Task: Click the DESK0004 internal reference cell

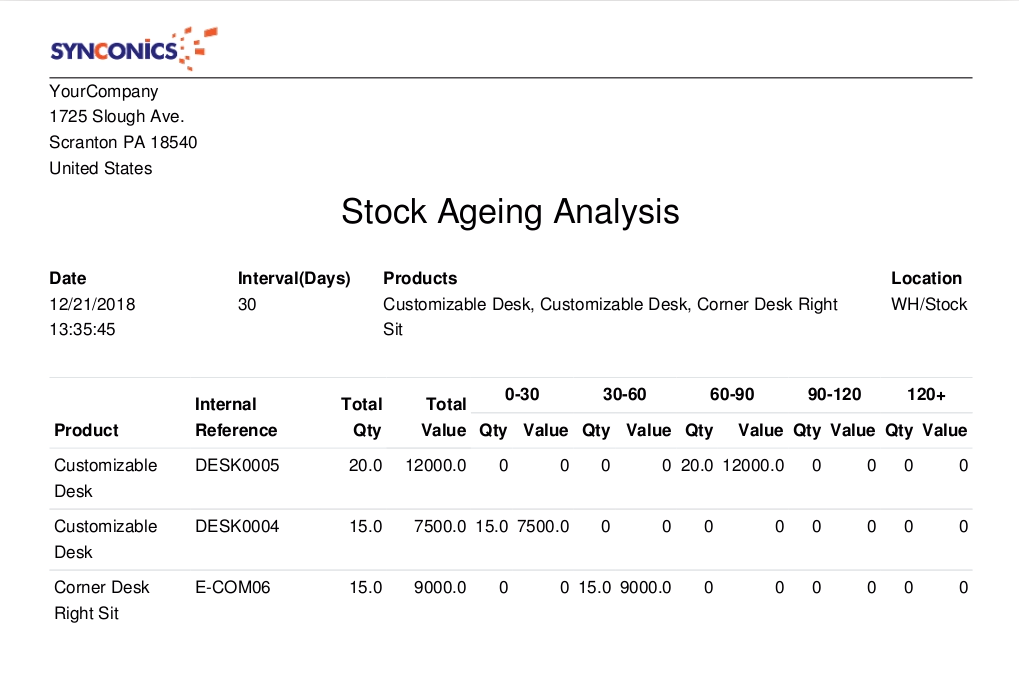Action: click(x=237, y=526)
